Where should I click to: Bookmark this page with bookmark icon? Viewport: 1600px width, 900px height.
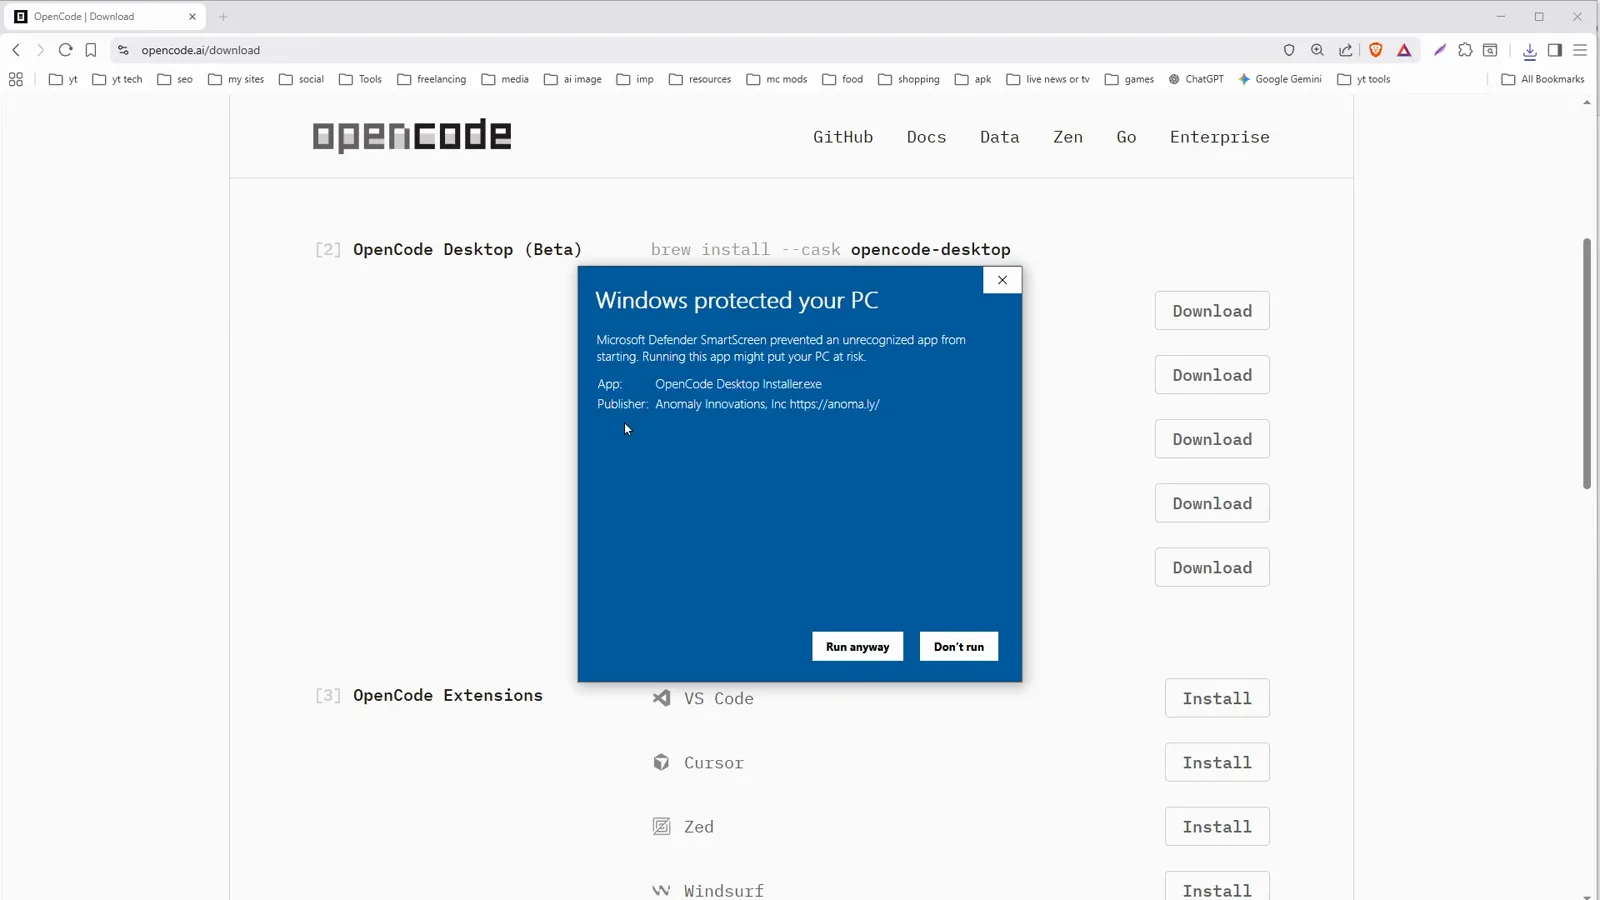(91, 50)
